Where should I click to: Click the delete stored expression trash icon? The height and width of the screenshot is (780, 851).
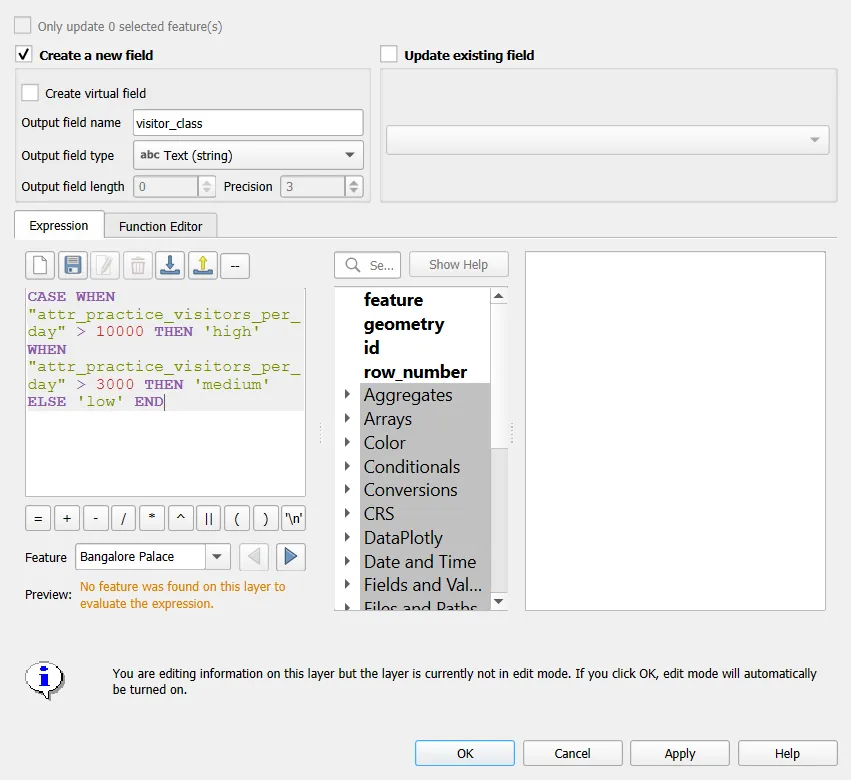138,266
